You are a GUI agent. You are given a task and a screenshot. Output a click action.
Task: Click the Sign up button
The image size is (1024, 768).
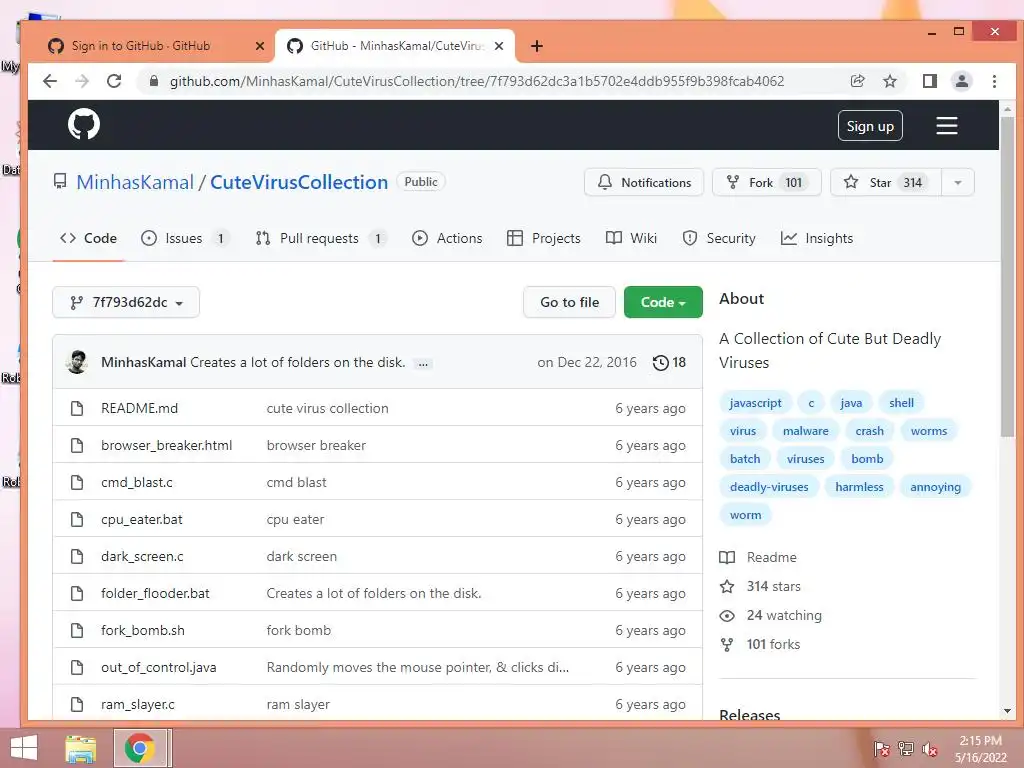tap(870, 126)
